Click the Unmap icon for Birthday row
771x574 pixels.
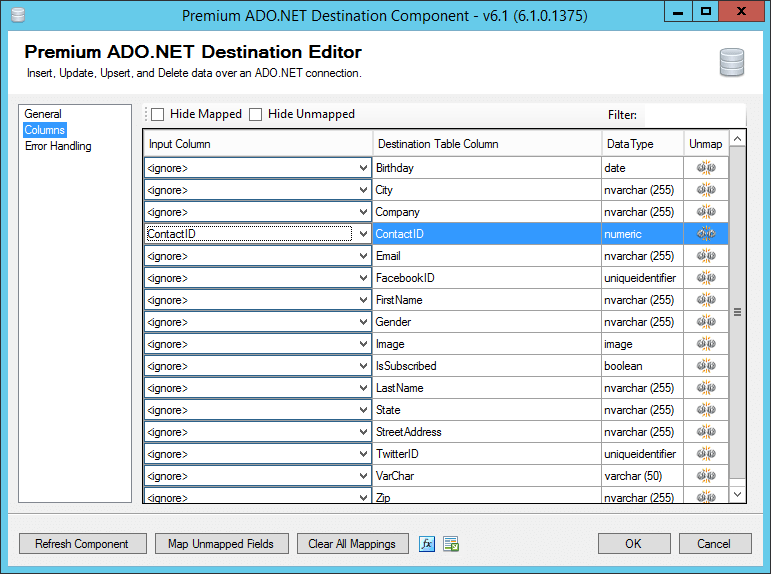(706, 168)
